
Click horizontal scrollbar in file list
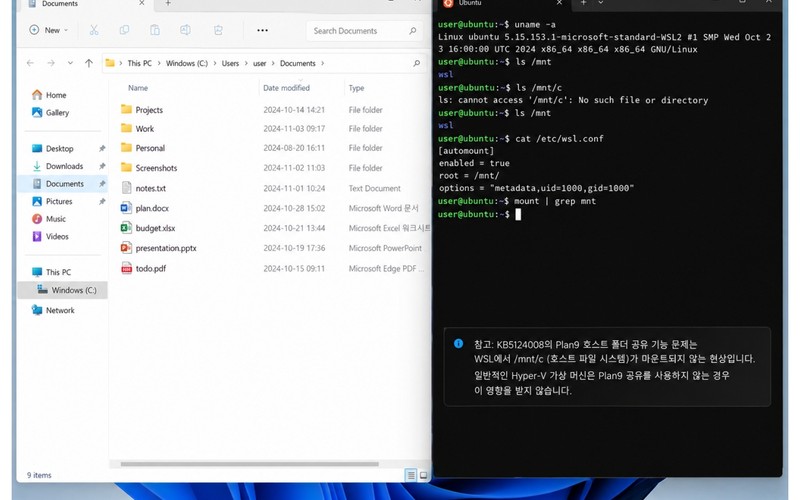(x=249, y=464)
